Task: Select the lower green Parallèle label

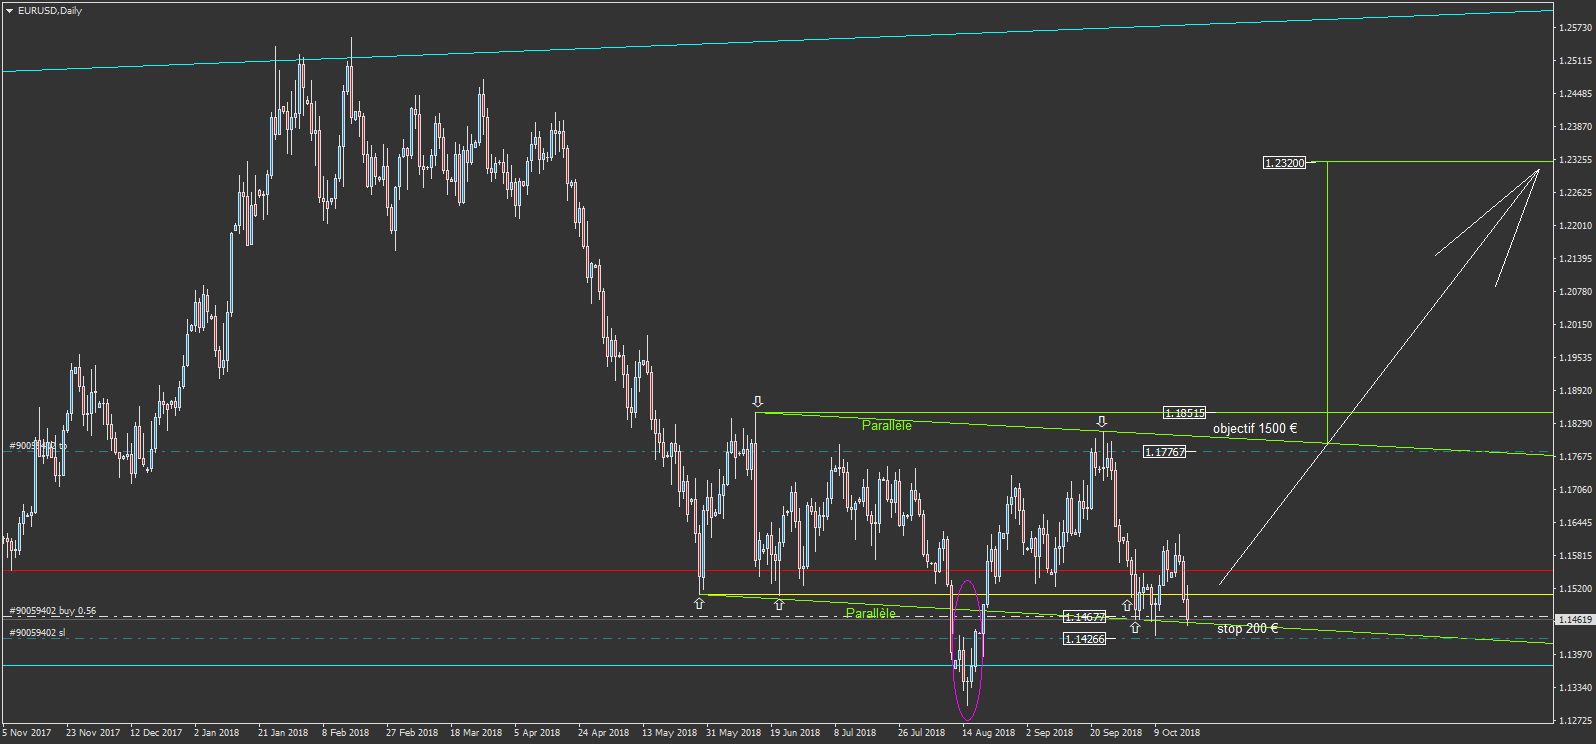Action: [871, 613]
